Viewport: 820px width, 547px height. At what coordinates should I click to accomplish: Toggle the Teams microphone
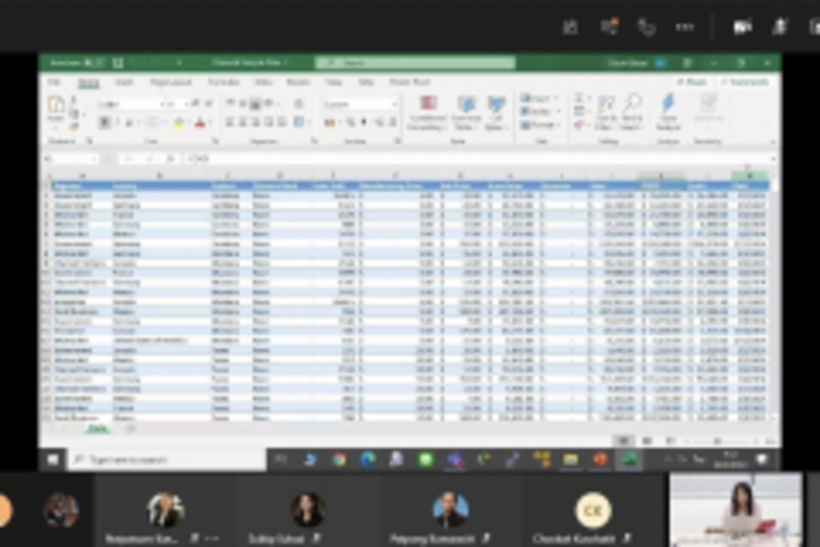tap(780, 27)
